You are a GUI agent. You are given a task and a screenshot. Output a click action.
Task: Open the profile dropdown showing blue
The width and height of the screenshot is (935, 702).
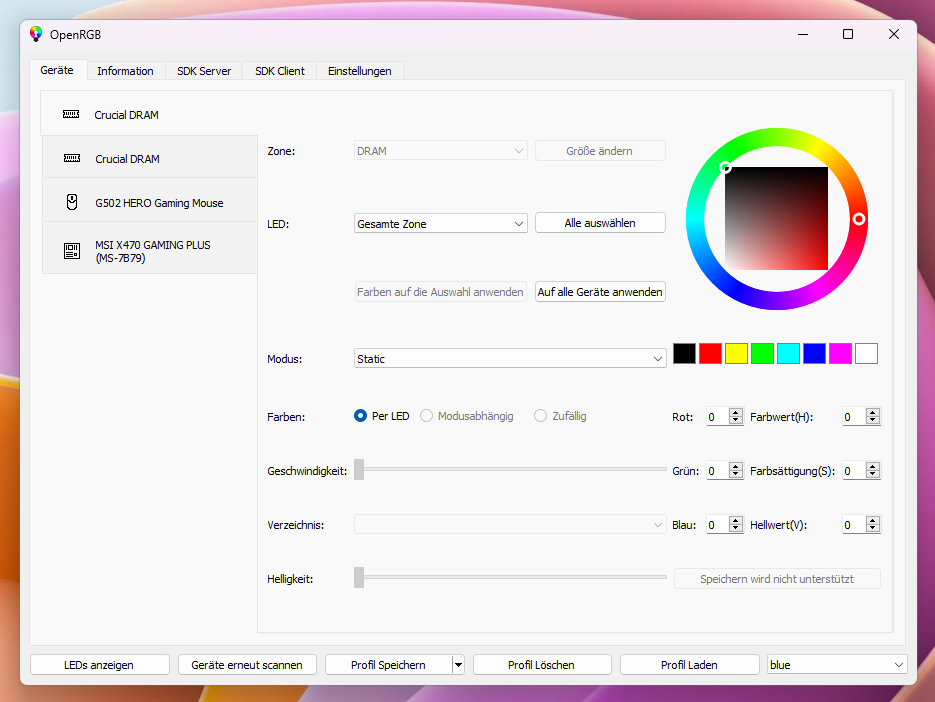click(837, 664)
